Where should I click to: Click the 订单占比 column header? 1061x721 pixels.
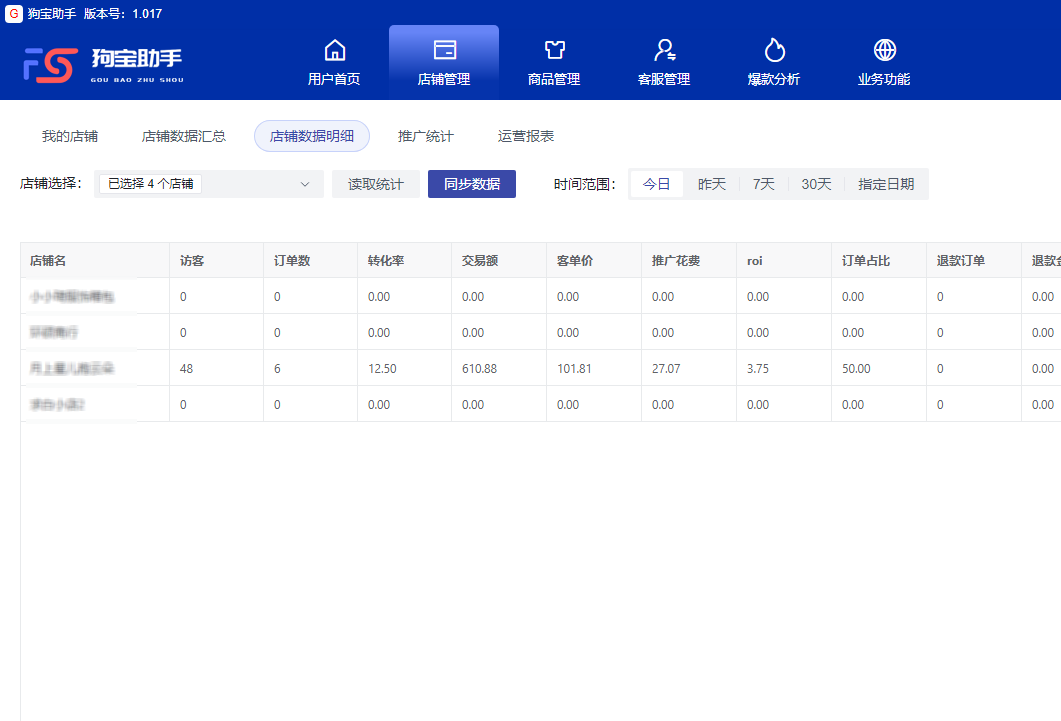[x=878, y=260]
